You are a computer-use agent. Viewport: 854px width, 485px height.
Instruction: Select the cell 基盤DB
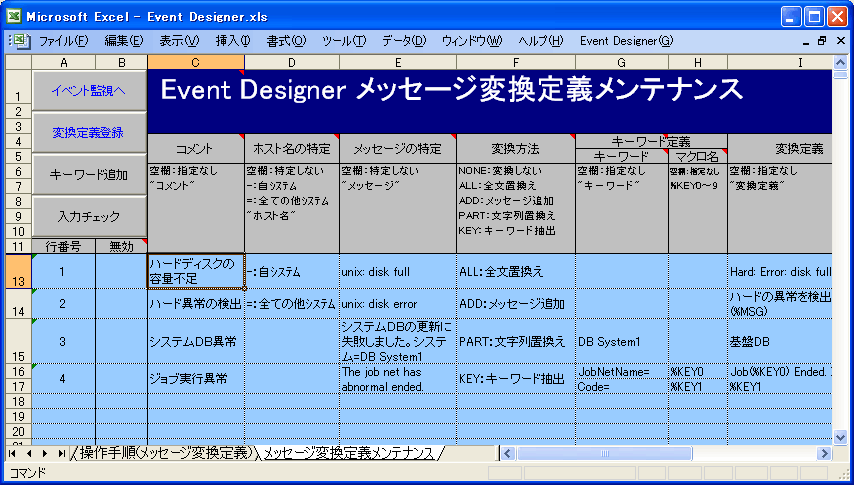click(x=780, y=342)
